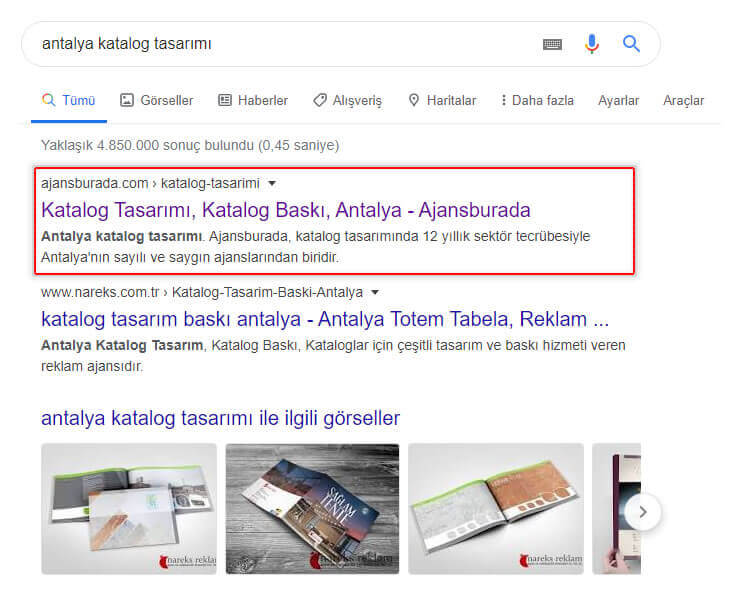The image size is (742, 608).
Task: Open the Ayarlar settings menu
Action: [x=618, y=100]
